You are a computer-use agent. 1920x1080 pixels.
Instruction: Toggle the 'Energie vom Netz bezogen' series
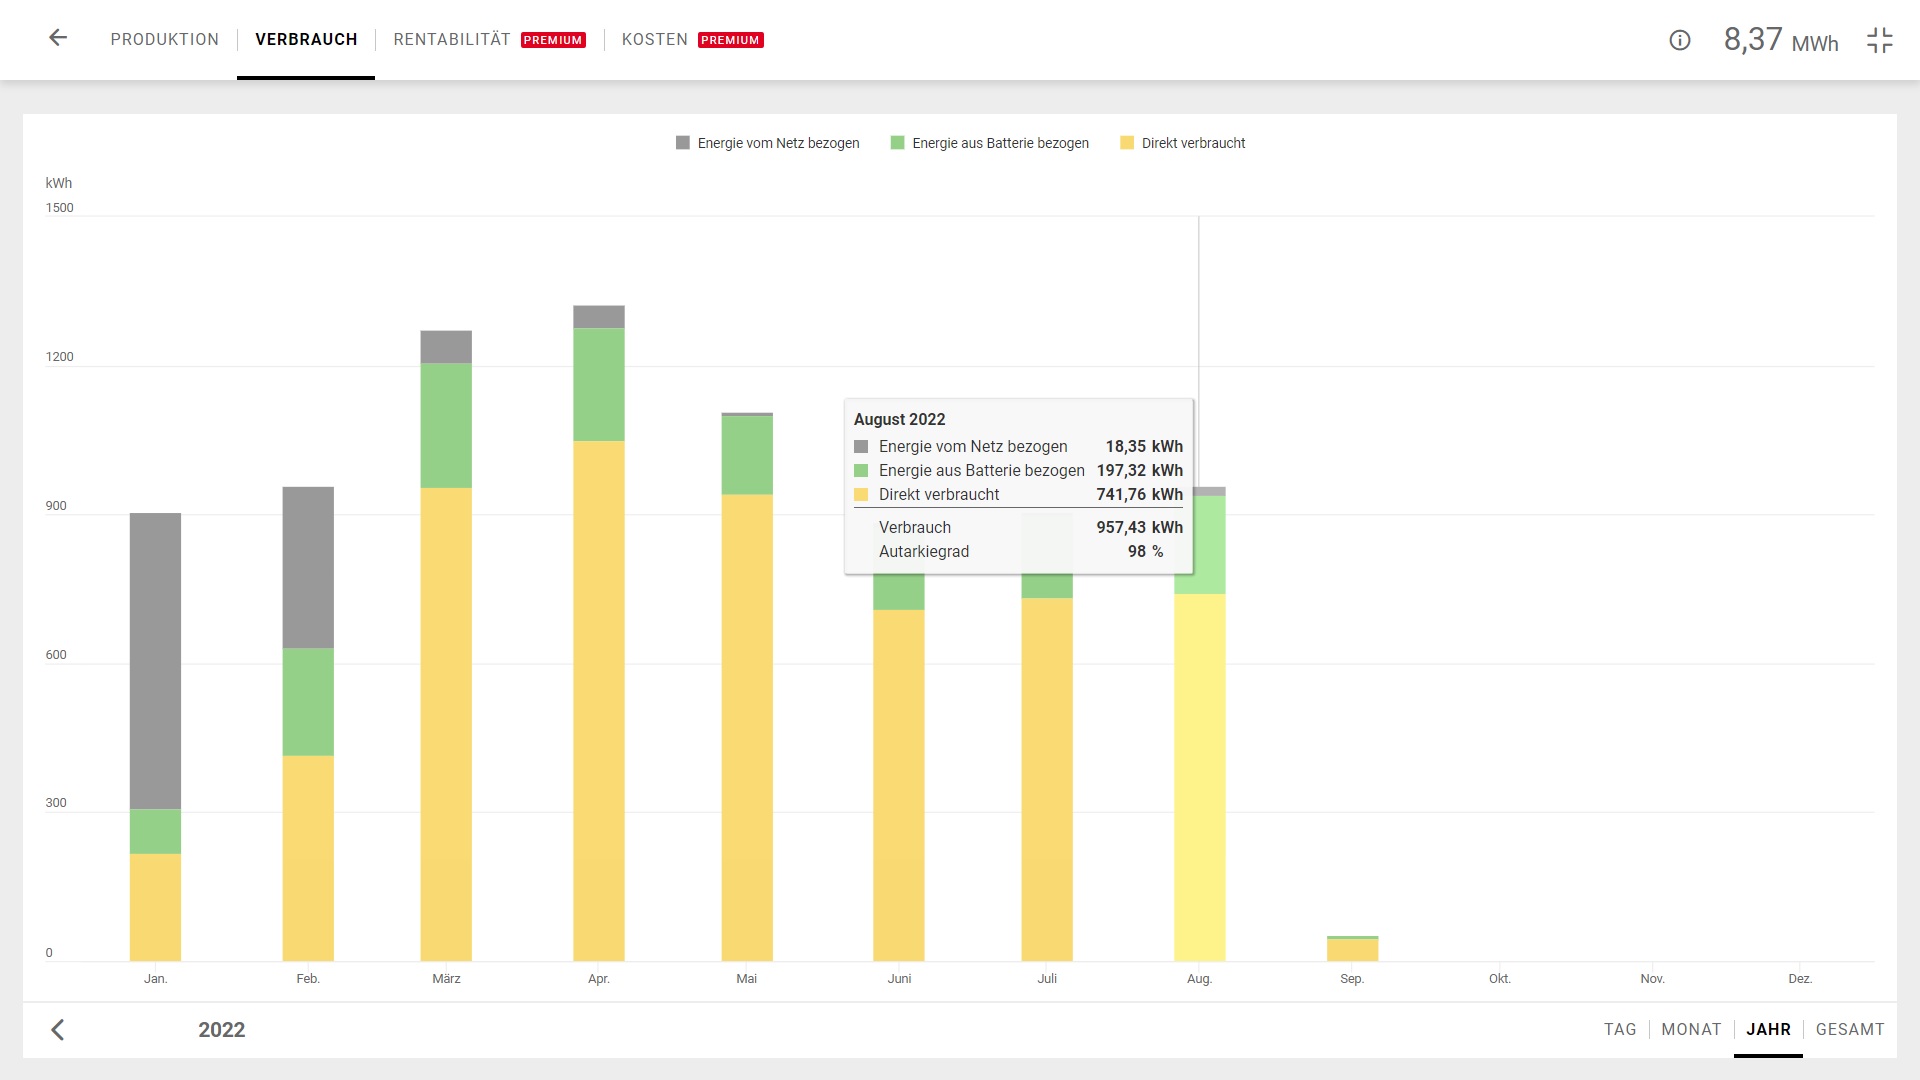pos(778,143)
